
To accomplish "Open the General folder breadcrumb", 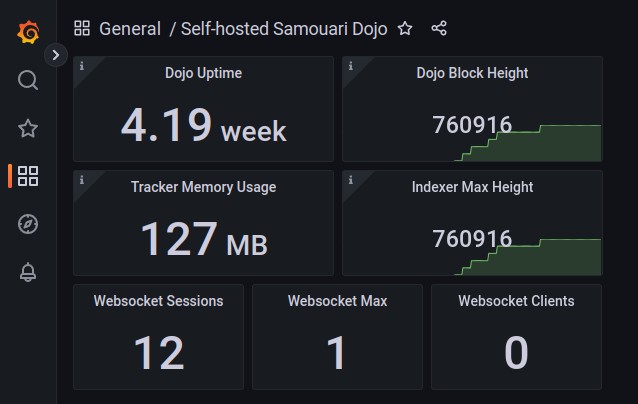I will 130,29.
